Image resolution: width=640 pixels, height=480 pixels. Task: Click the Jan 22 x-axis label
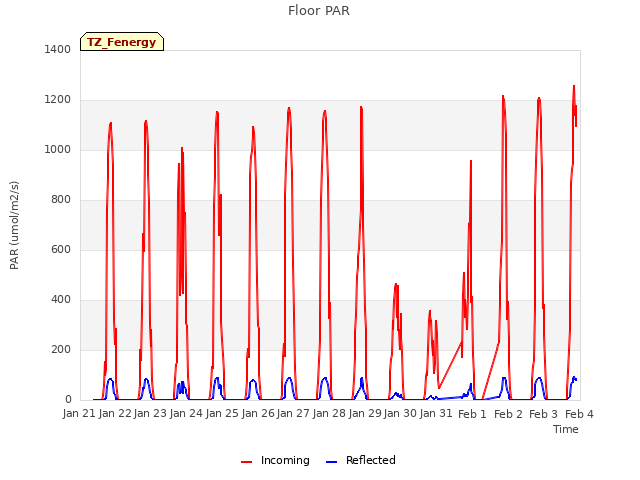[x=115, y=414]
